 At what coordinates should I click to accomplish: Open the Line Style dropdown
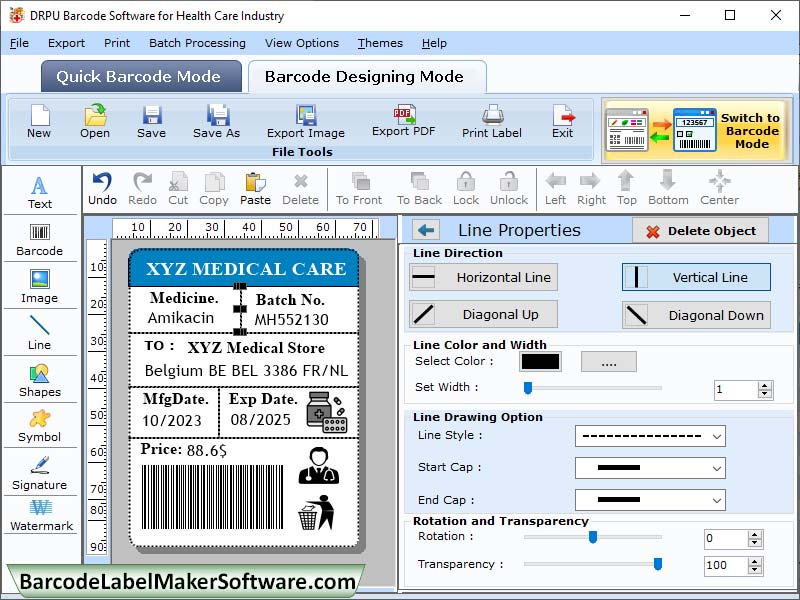[x=650, y=436]
